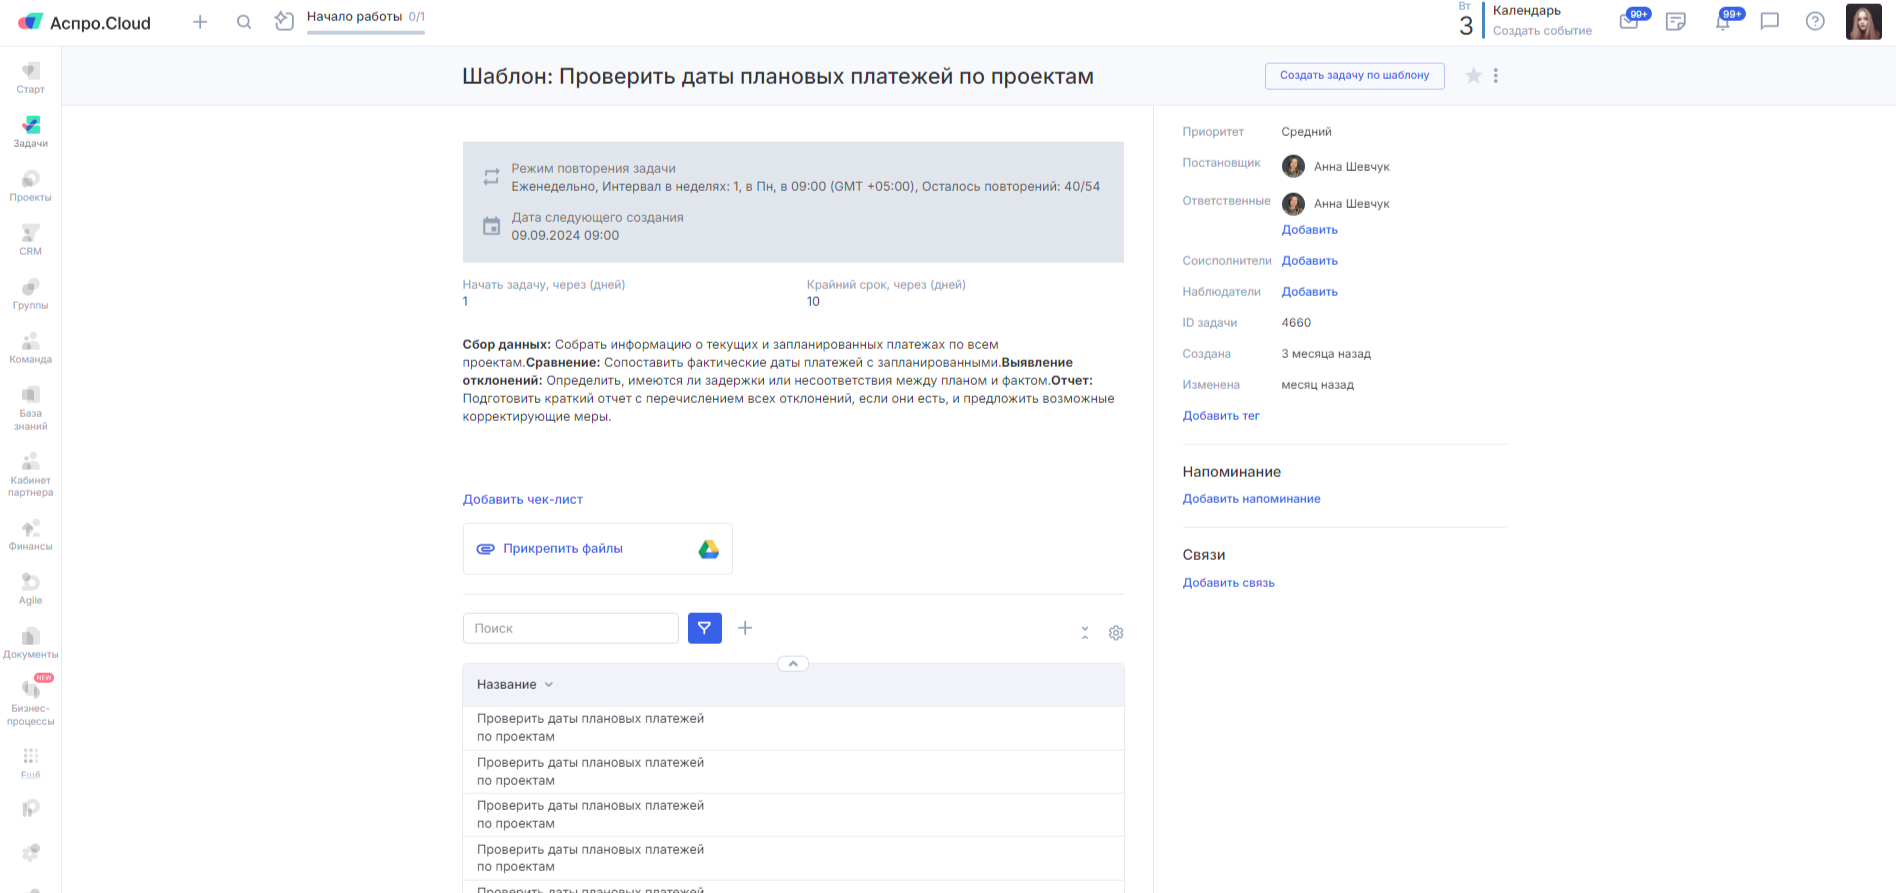Click Добавить напоминание link
This screenshot has width=1896, height=893.
pyautogui.click(x=1251, y=499)
